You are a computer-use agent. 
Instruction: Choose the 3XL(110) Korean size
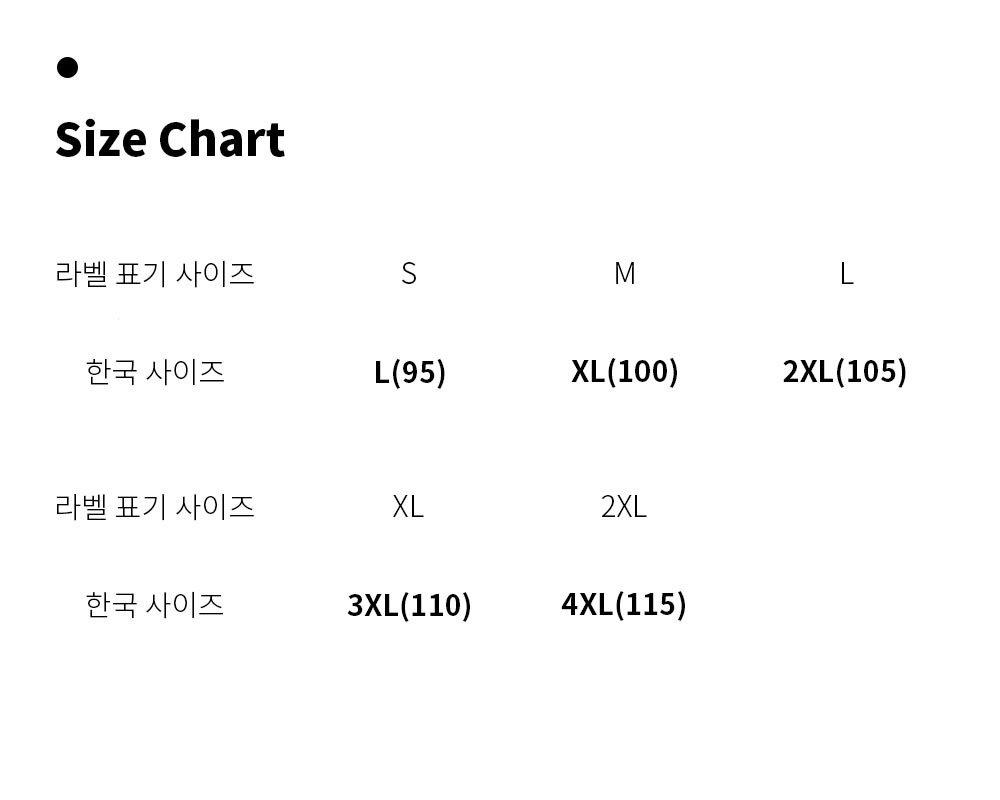[x=409, y=605]
